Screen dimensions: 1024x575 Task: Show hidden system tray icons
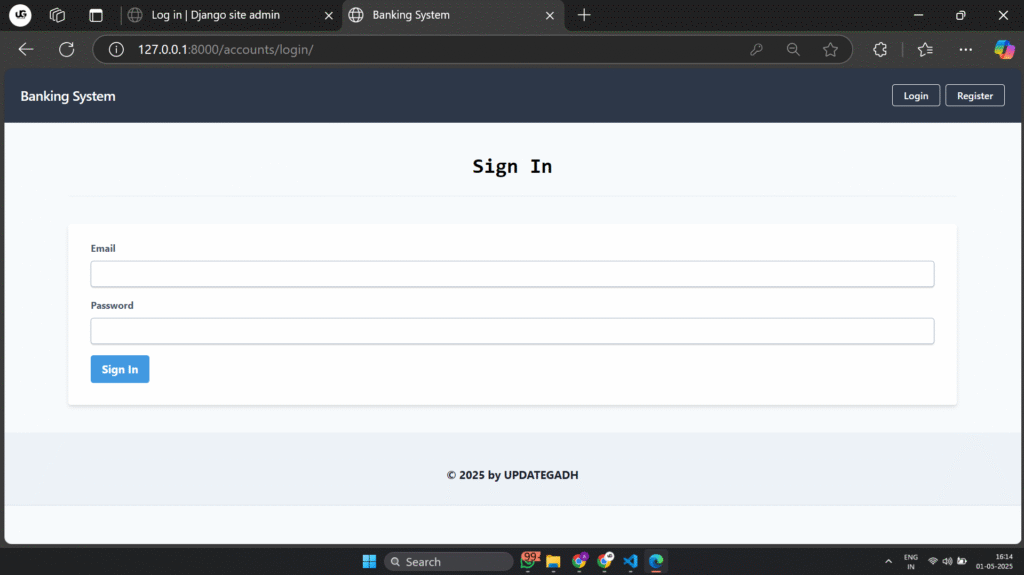[x=888, y=561]
